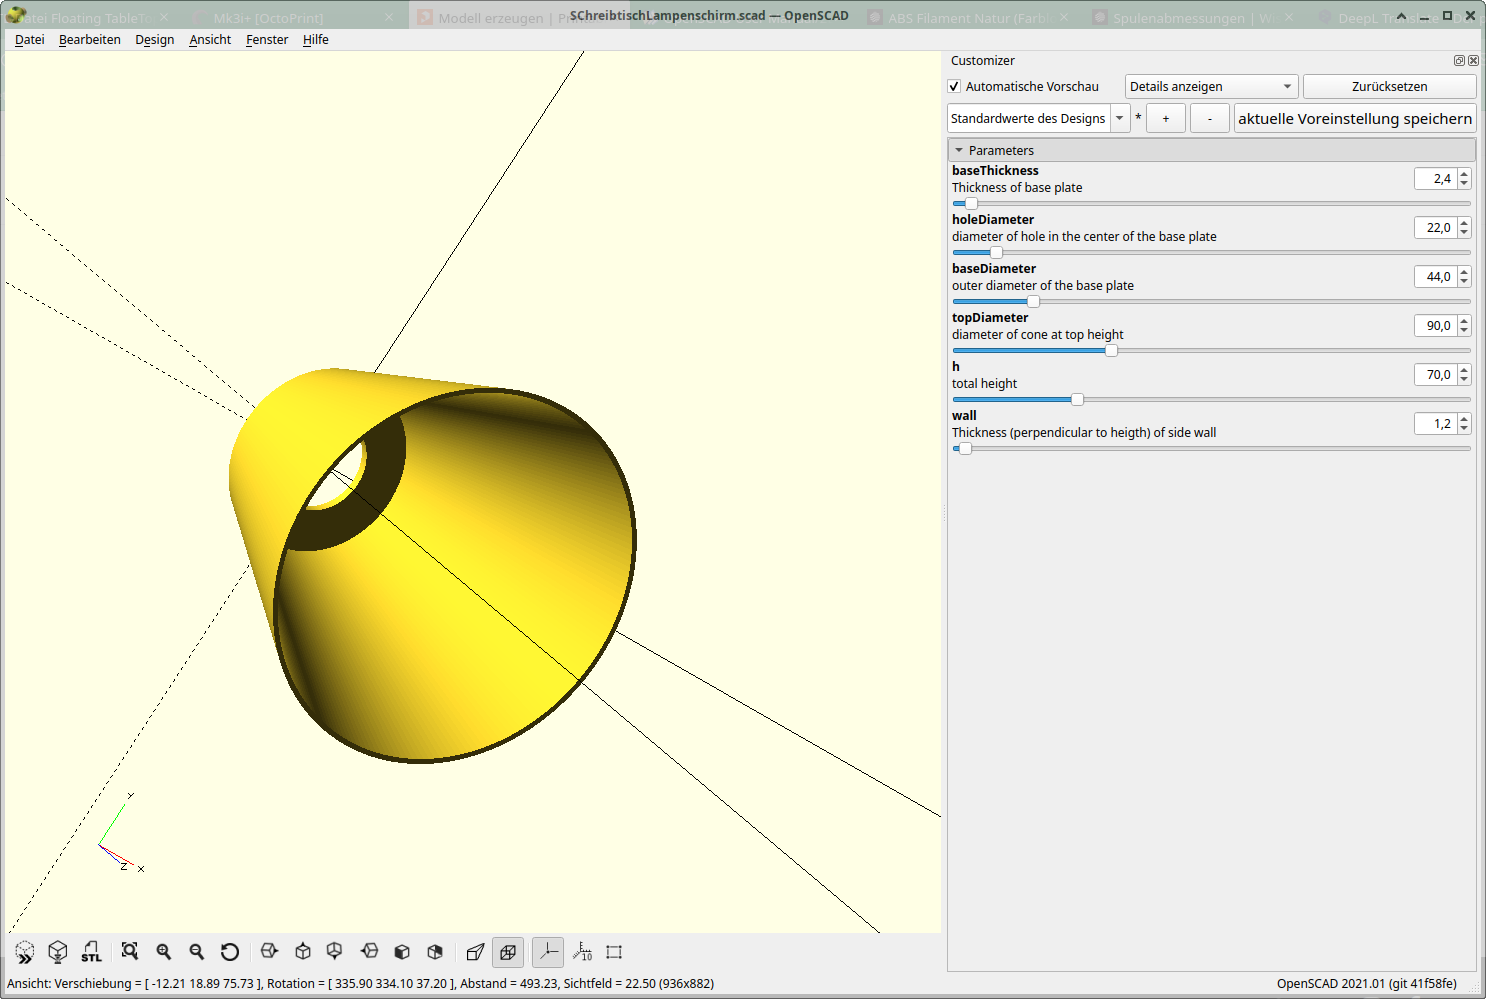Open the Standardwerte des Designs preset list
Screen dimensions: 1486x999
point(1119,118)
